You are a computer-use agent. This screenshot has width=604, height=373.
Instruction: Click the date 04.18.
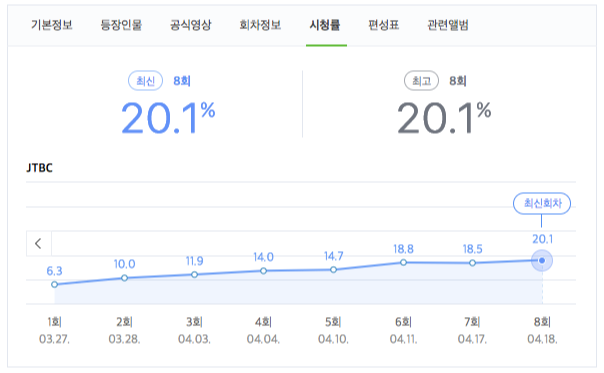tap(542, 339)
